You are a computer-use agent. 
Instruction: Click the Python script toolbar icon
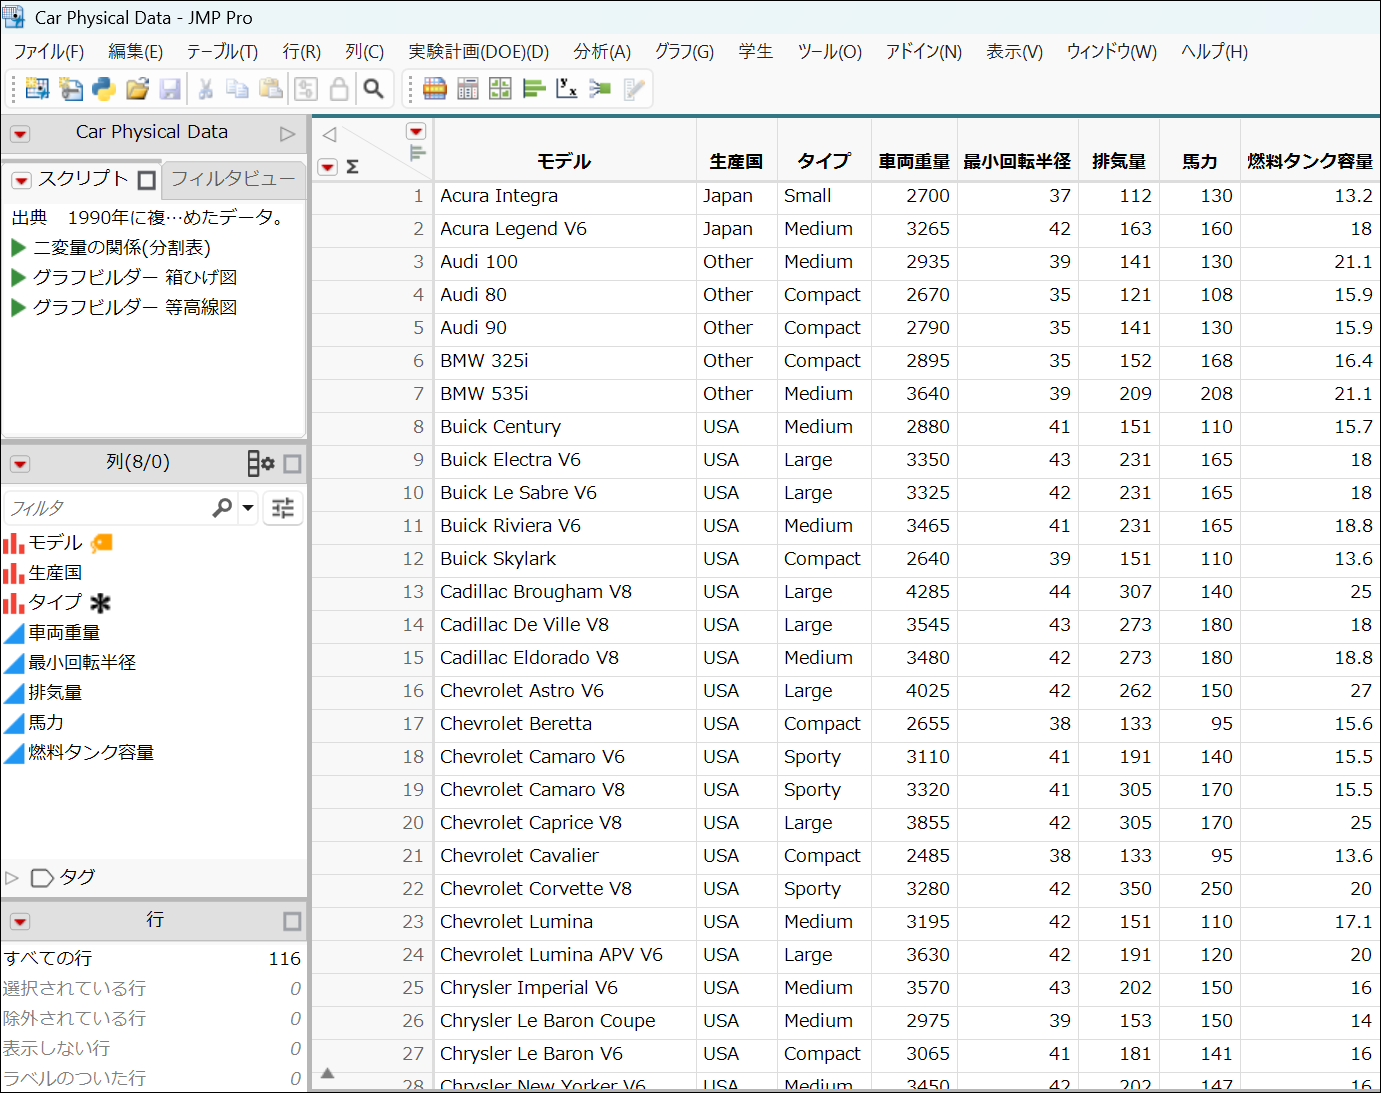[104, 89]
